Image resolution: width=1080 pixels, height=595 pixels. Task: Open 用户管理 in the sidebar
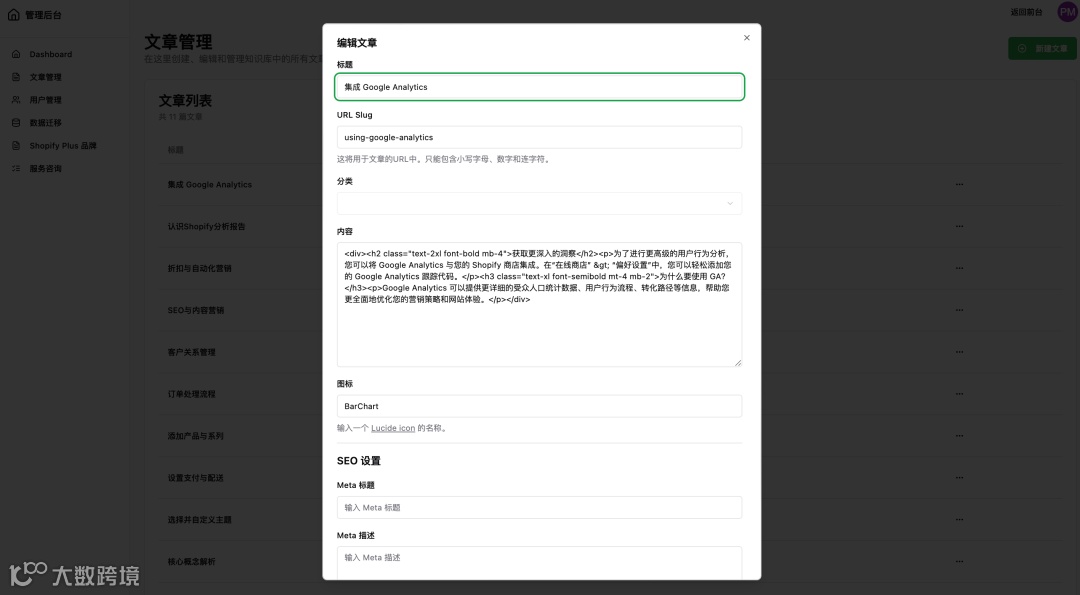click(x=45, y=100)
